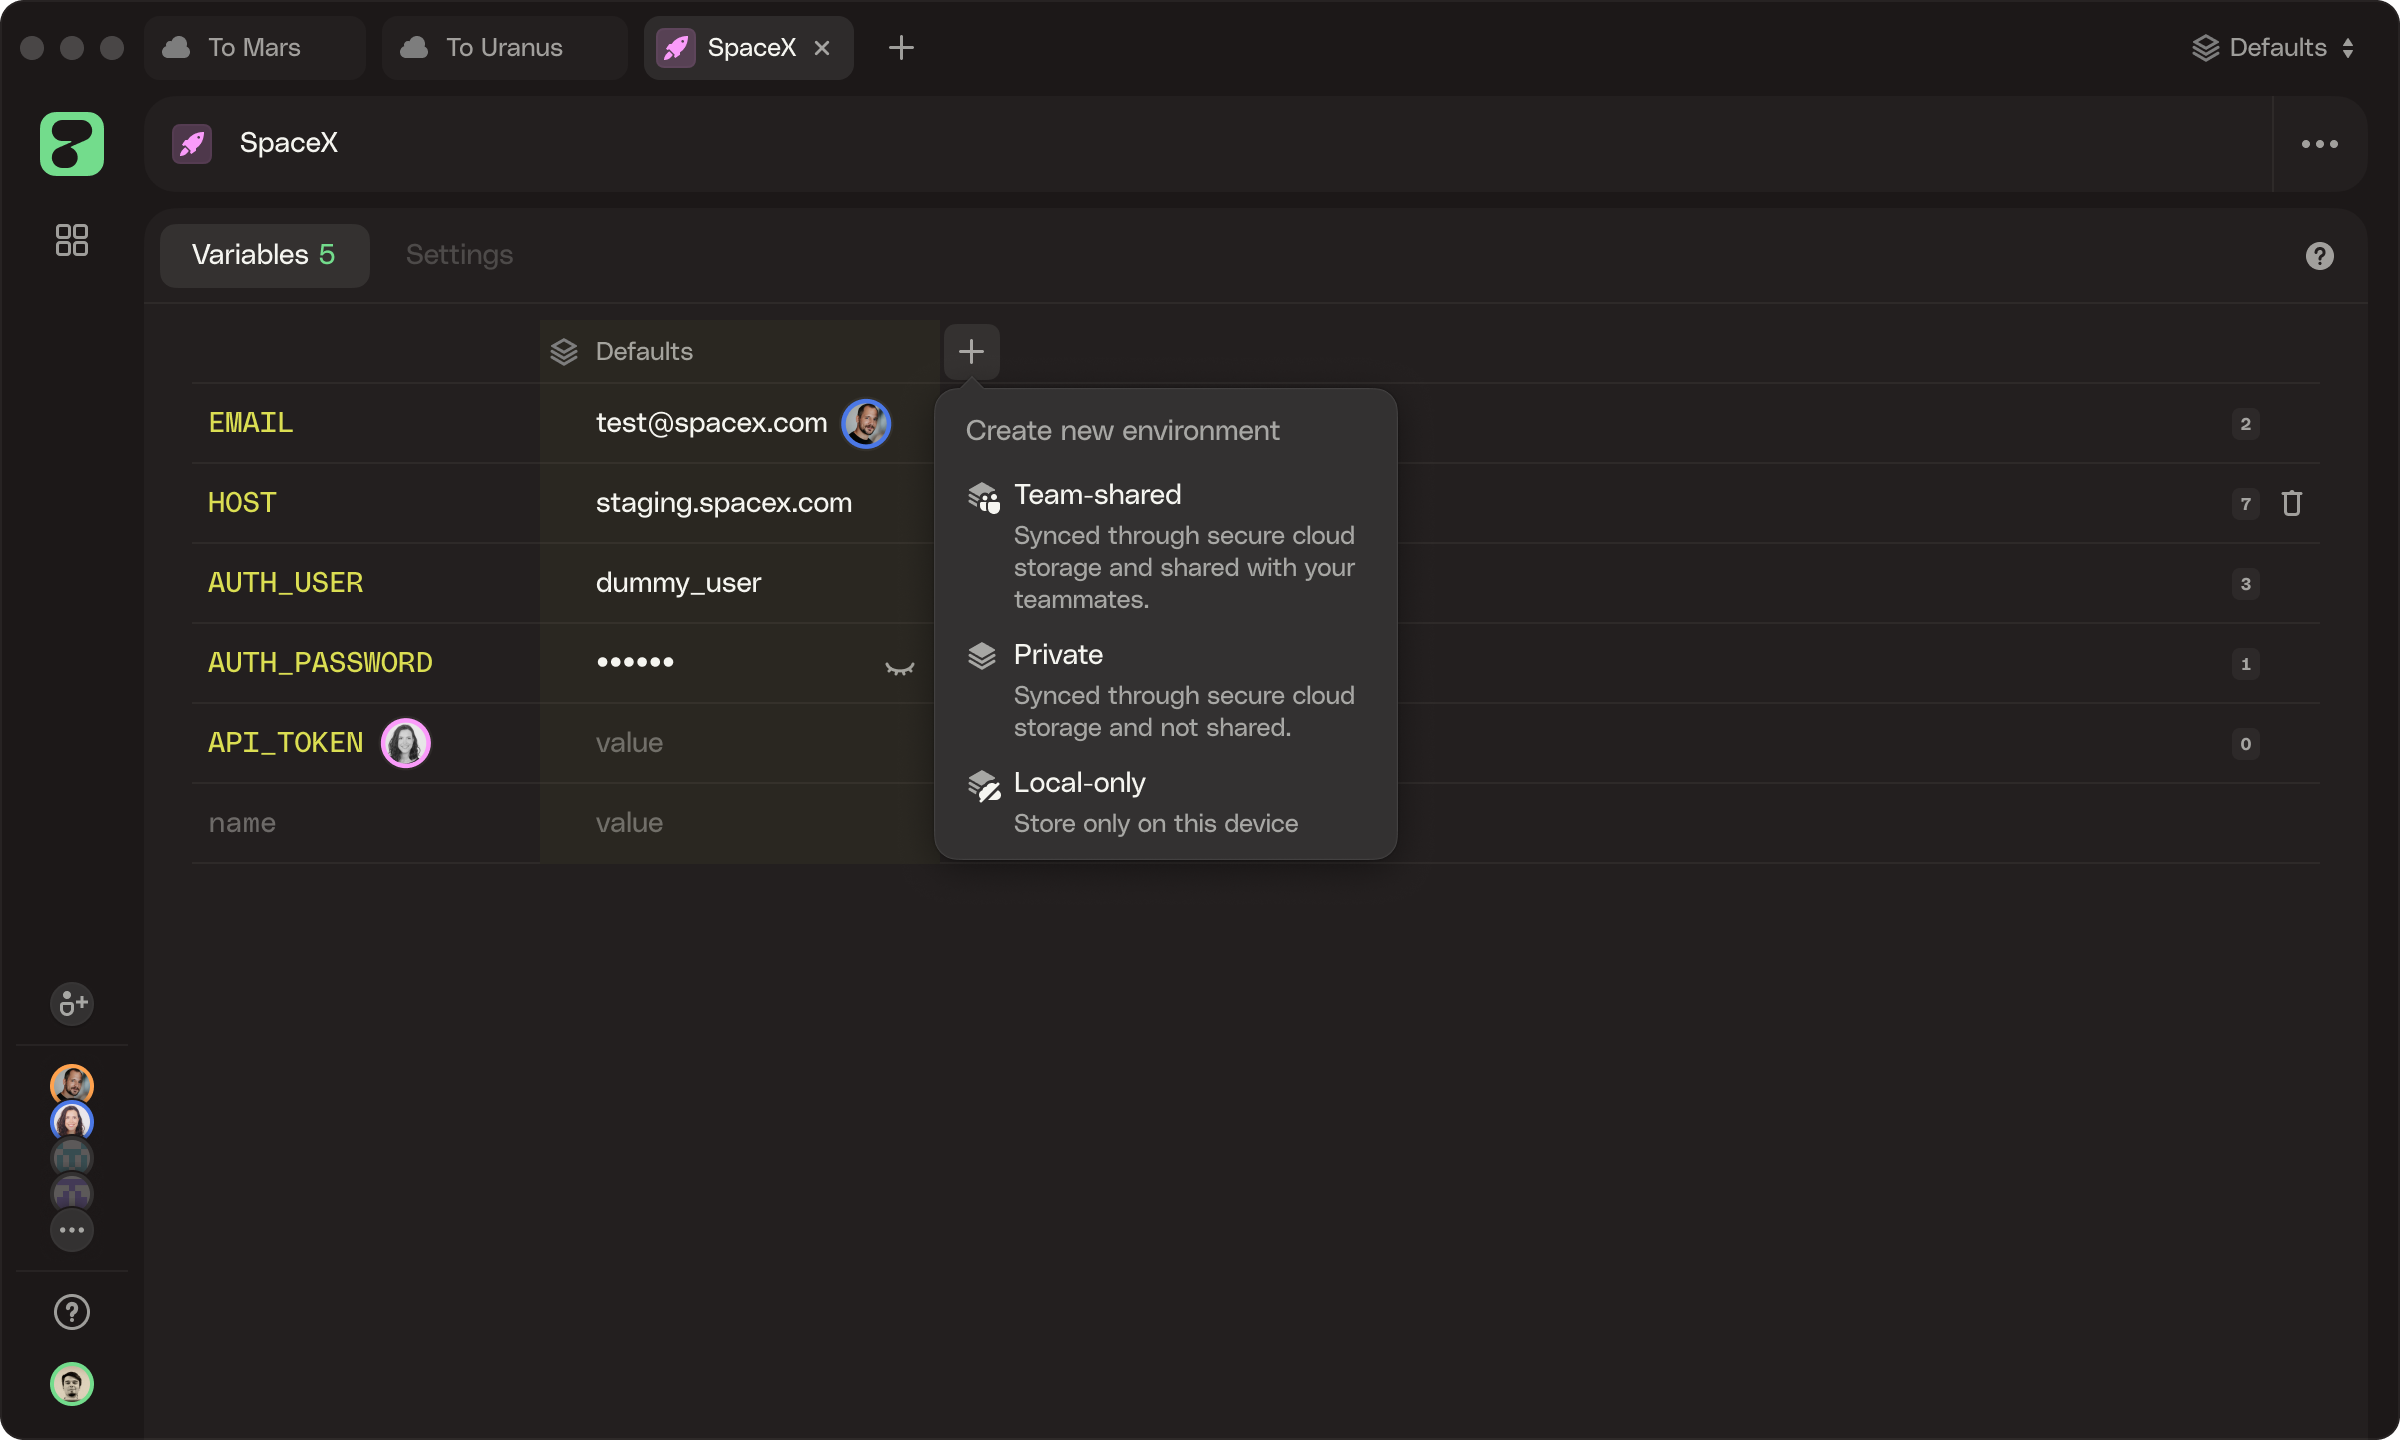Click the help icon near Settings tab
Image resolution: width=2400 pixels, height=1440 pixels.
2319,256
